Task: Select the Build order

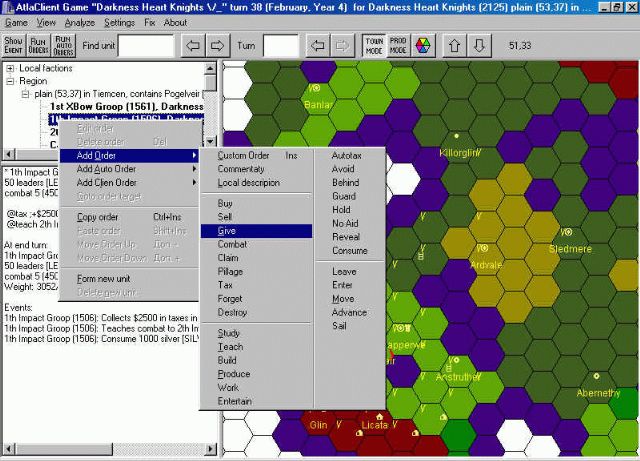Action: (257, 360)
